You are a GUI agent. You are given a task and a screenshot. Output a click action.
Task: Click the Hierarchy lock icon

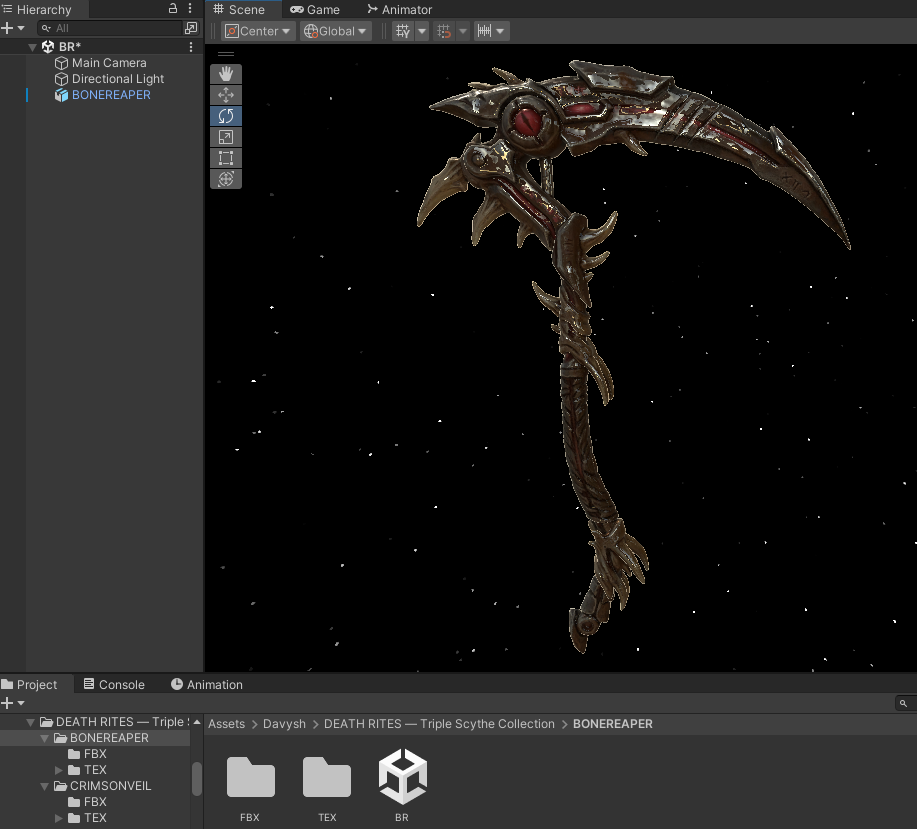tap(173, 8)
